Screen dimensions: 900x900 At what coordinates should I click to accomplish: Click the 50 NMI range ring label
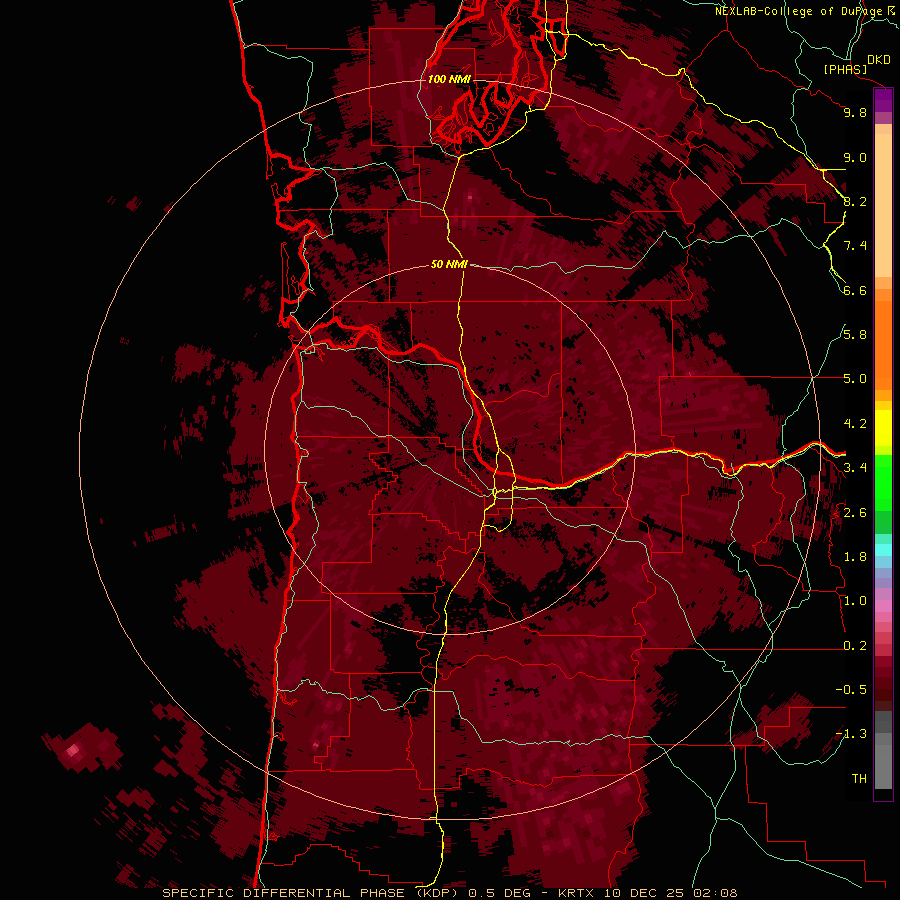[449, 264]
